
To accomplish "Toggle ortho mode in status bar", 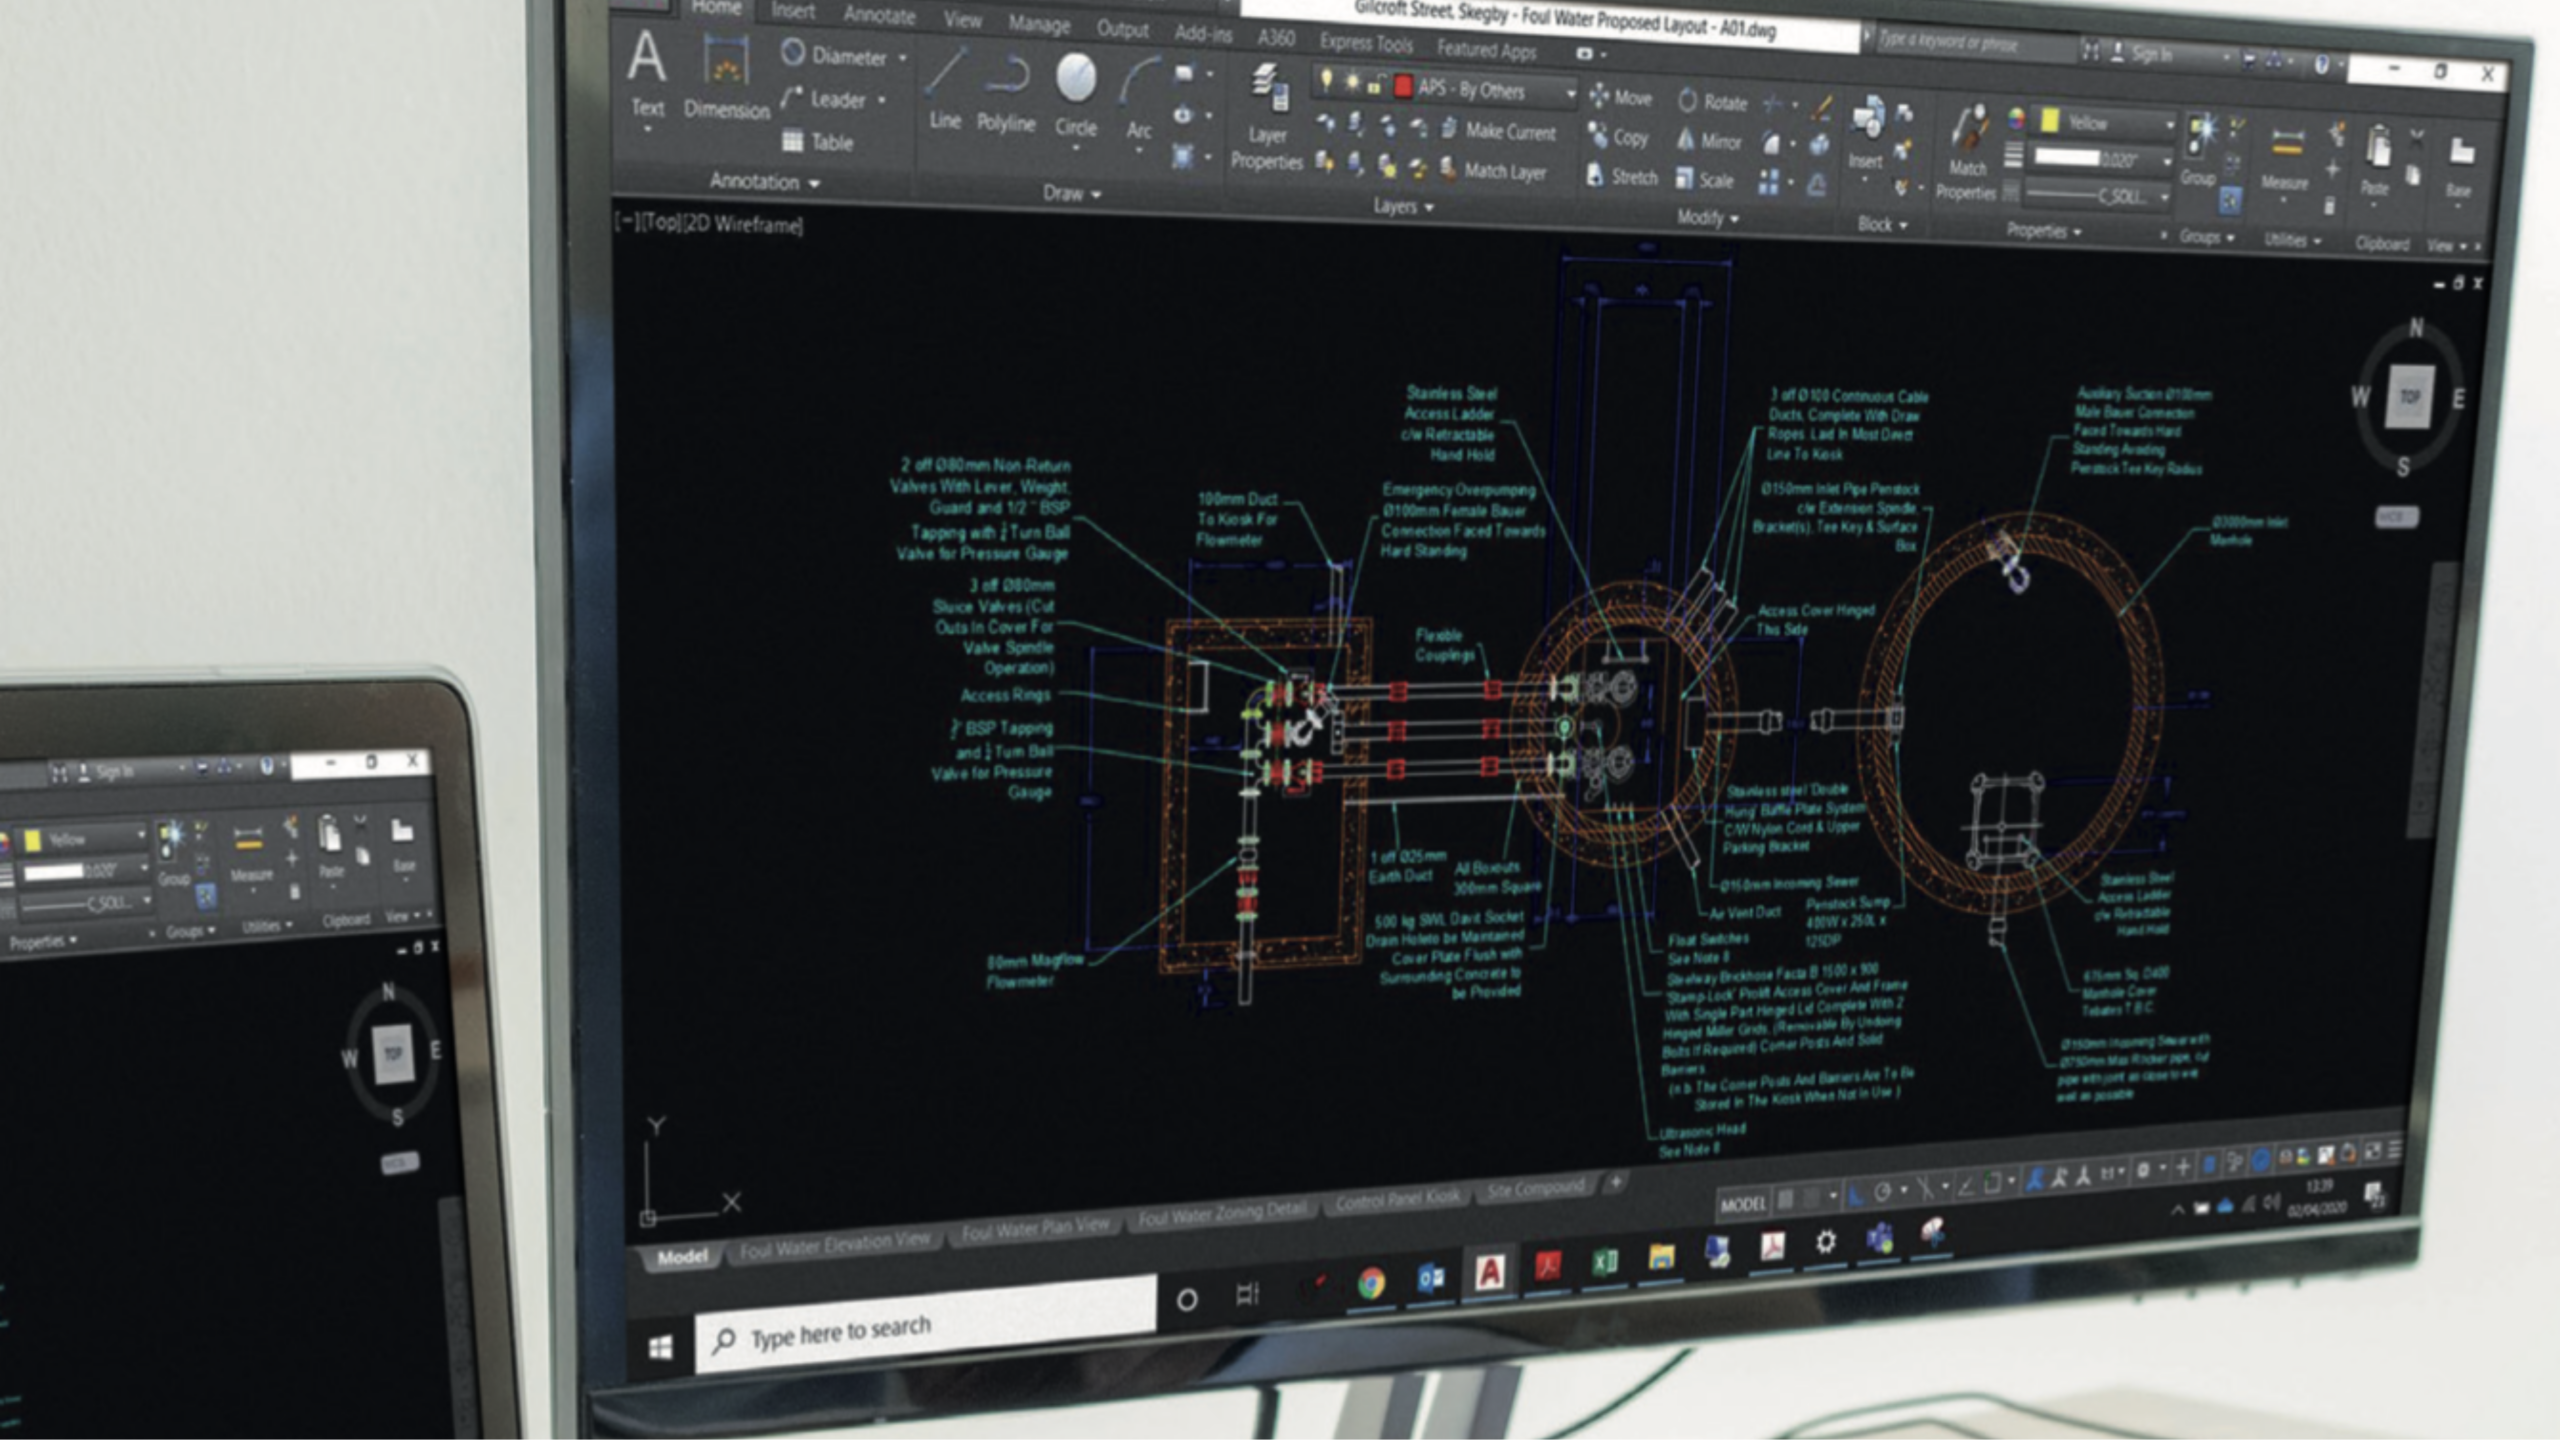I will 1856,1194.
